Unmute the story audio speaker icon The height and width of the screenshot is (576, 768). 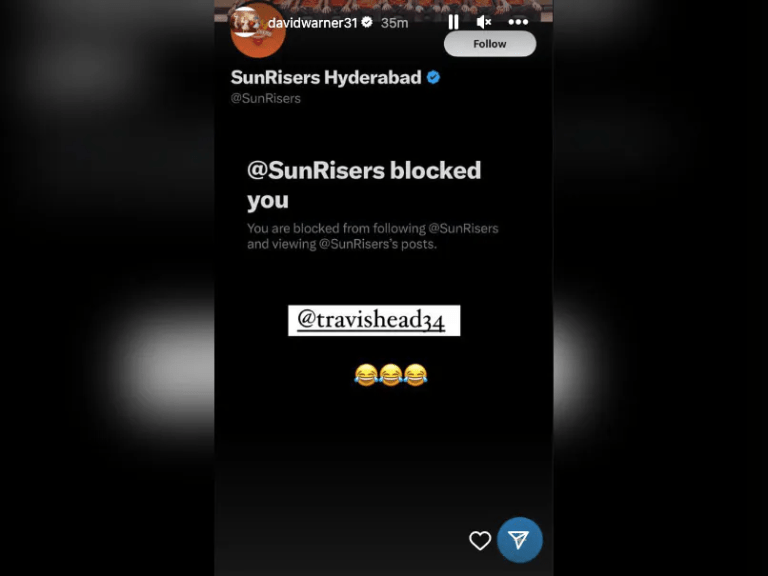pyautogui.click(x=484, y=22)
